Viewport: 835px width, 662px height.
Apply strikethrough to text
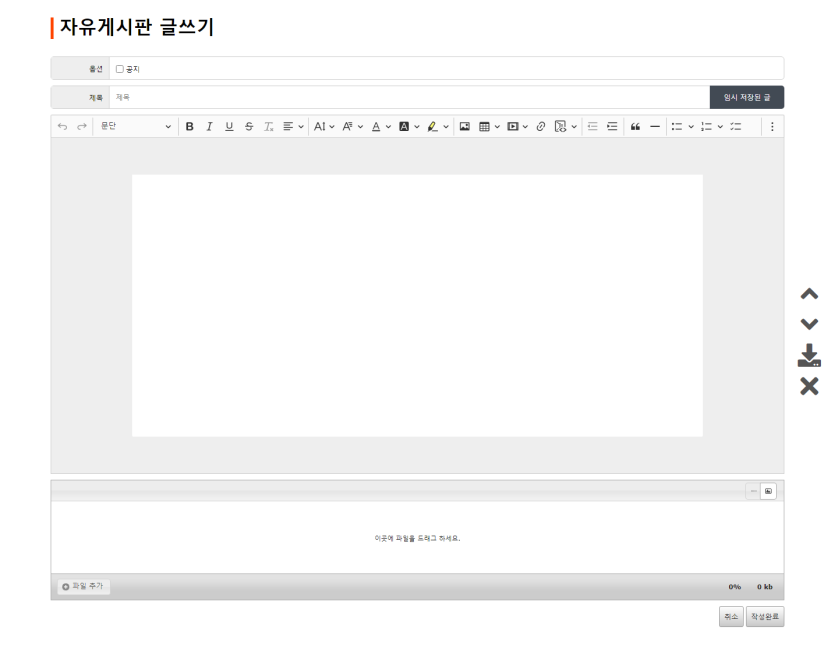(248, 126)
